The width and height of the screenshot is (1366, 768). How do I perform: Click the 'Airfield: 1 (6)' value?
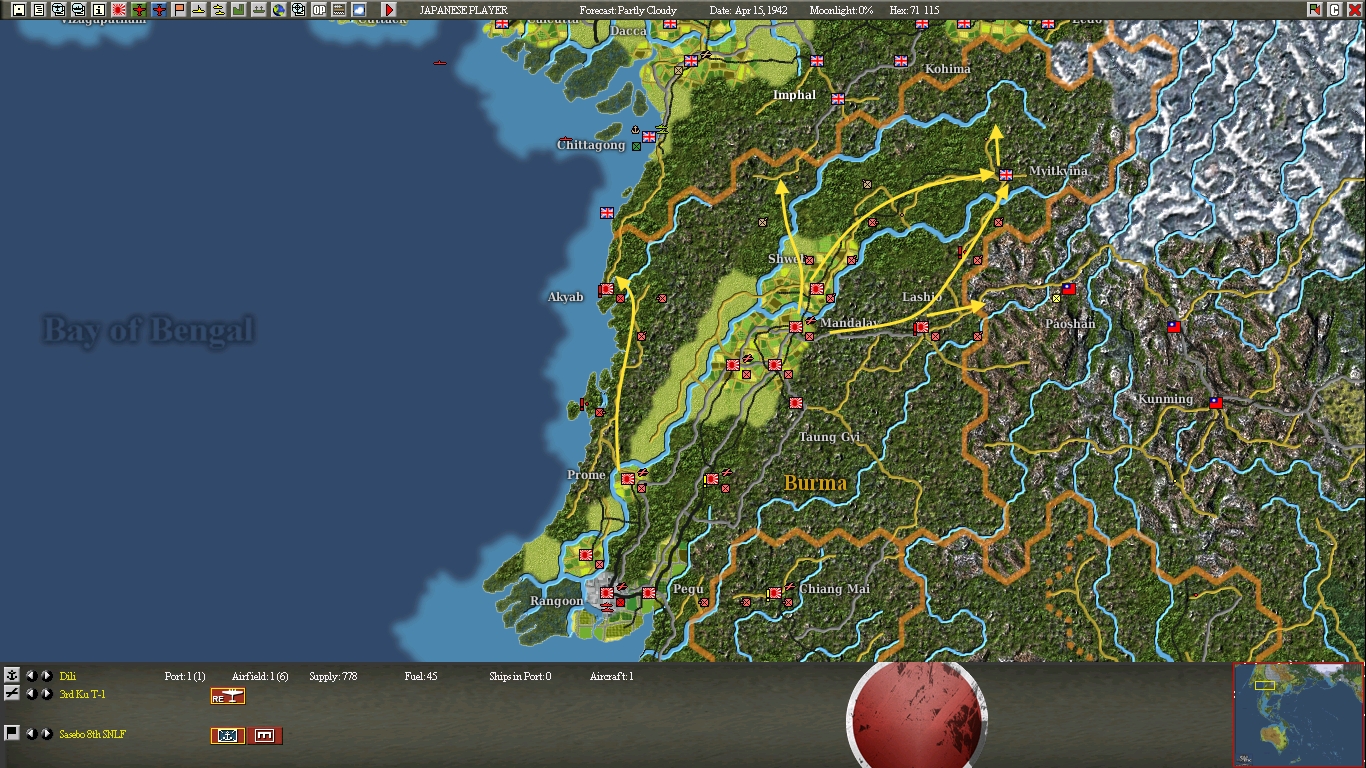(x=260, y=677)
